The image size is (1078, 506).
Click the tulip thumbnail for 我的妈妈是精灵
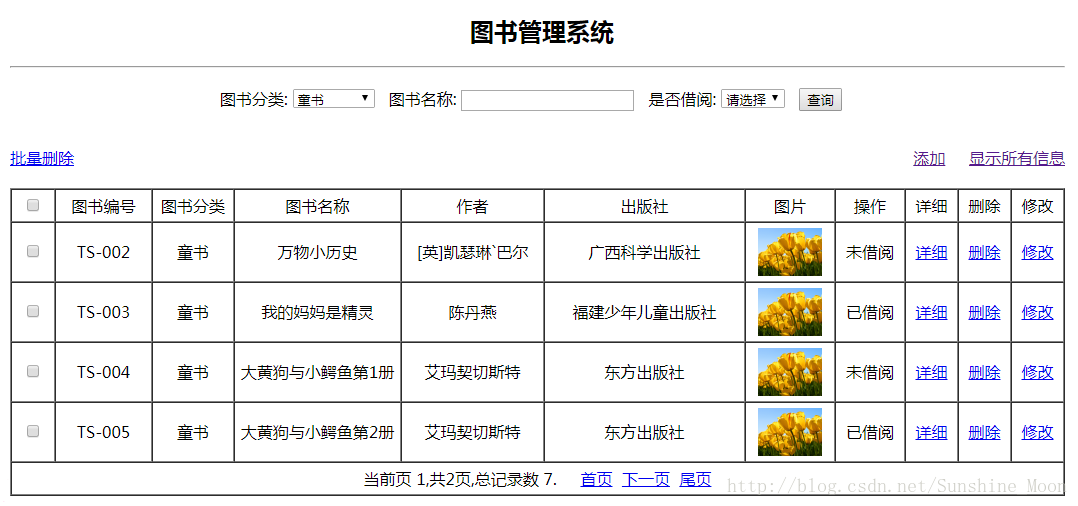[790, 311]
